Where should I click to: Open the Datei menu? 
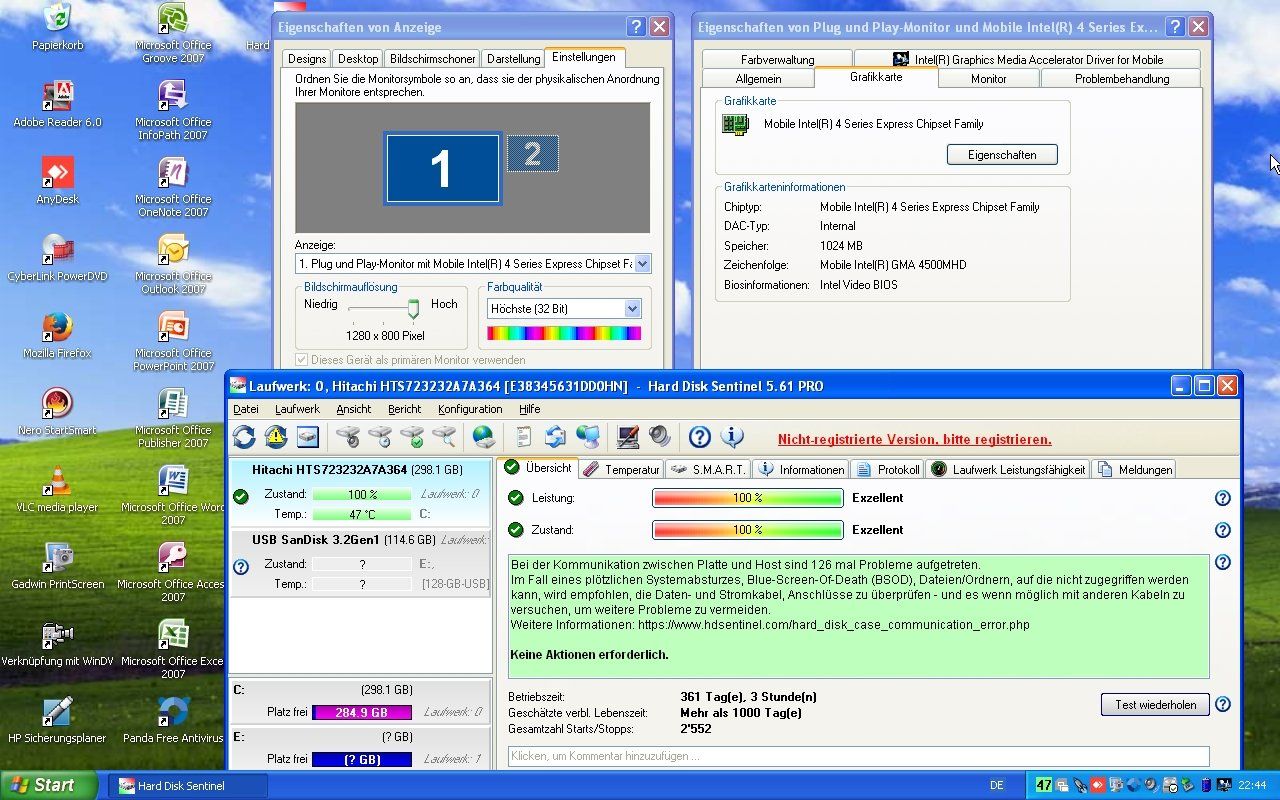[x=245, y=409]
